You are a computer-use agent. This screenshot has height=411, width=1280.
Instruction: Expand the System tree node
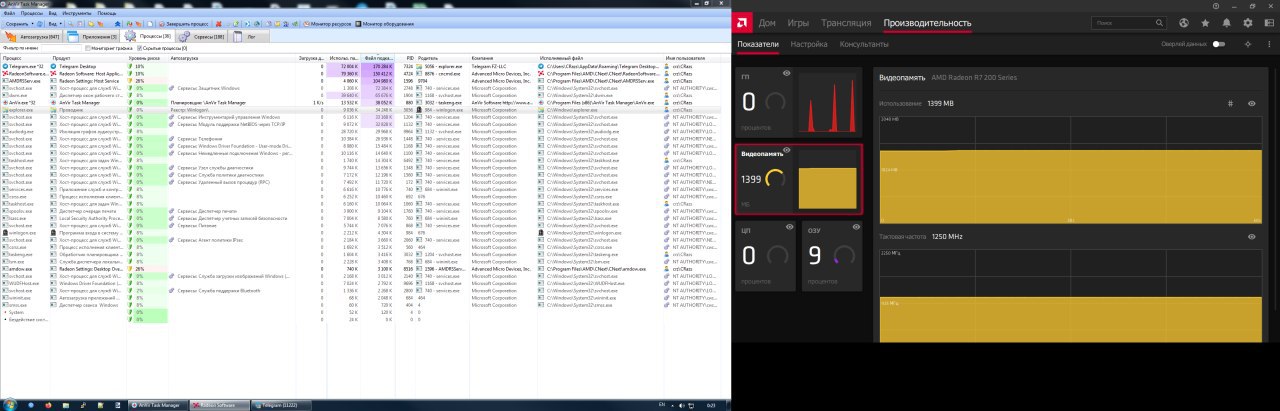point(3,312)
